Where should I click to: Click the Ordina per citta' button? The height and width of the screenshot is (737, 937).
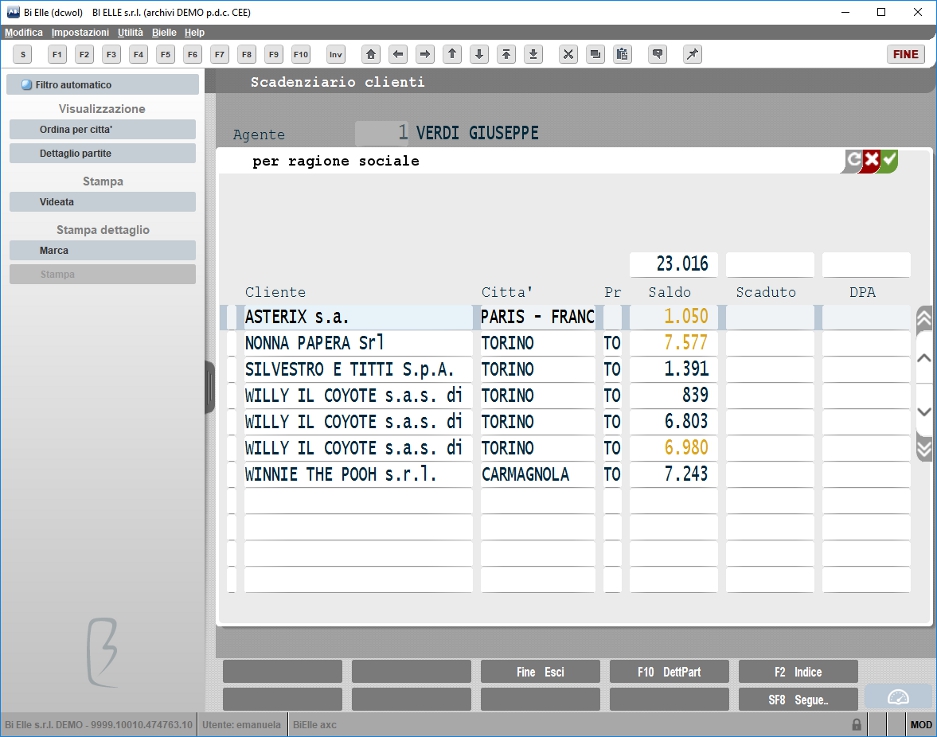point(103,129)
